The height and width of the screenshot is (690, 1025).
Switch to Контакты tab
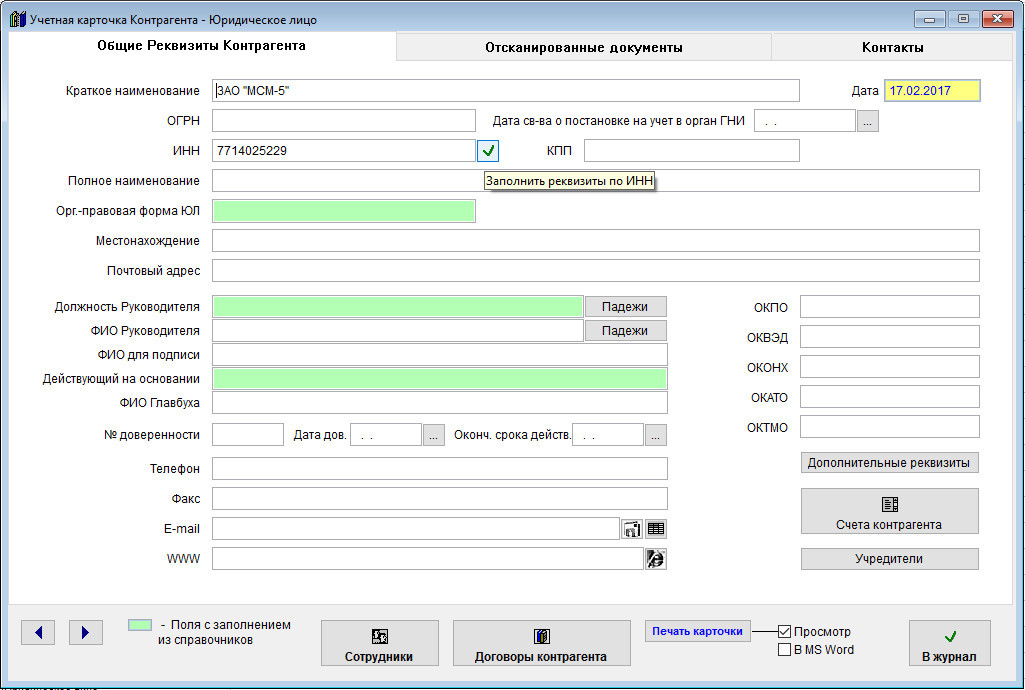tap(892, 47)
